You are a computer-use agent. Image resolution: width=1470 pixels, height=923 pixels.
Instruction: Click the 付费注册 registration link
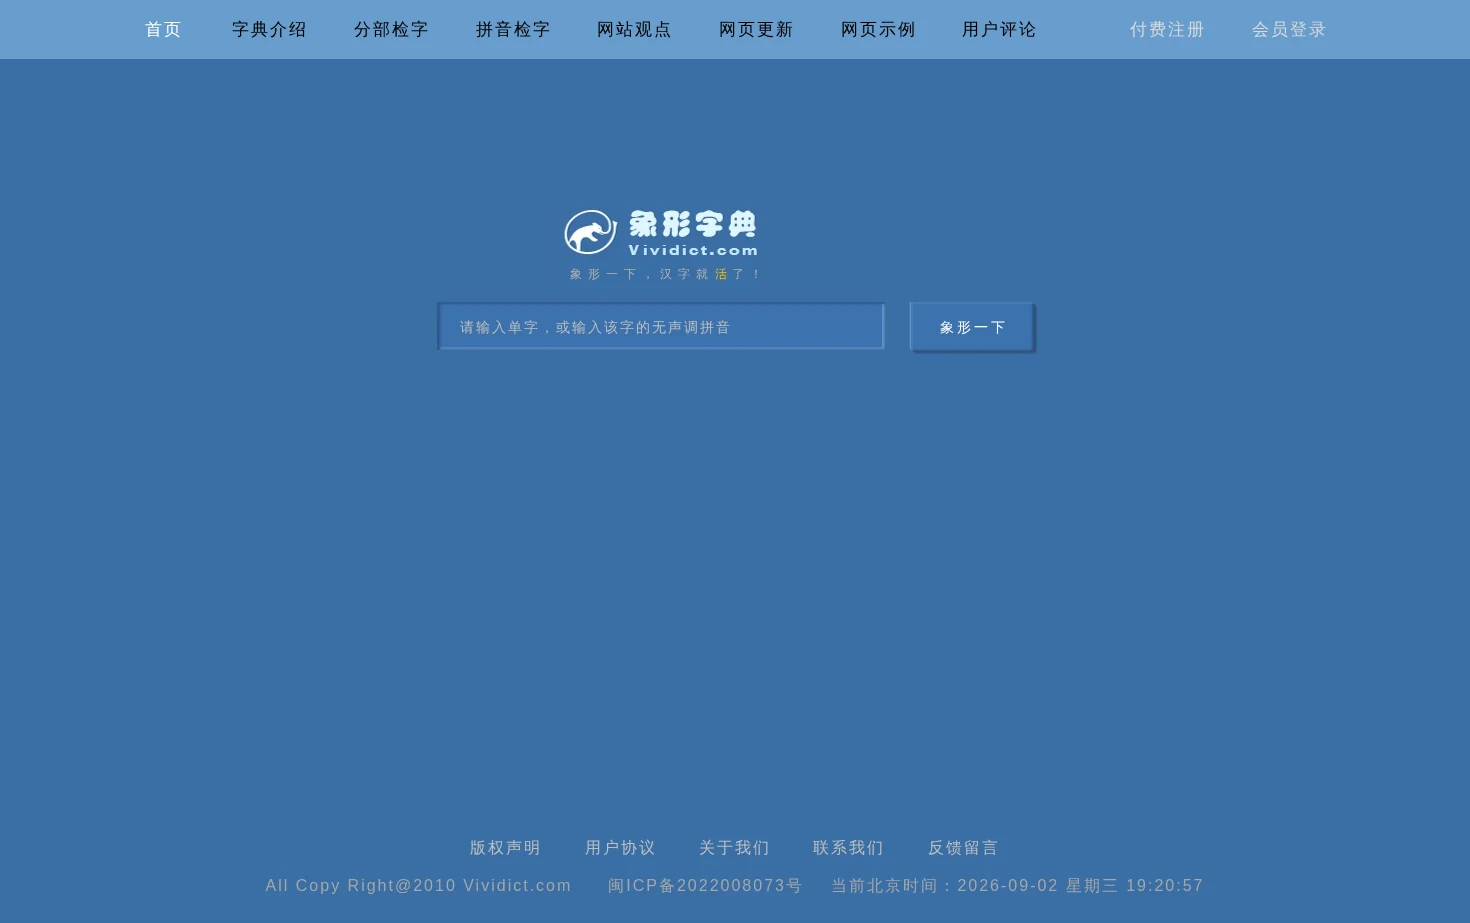(1167, 30)
